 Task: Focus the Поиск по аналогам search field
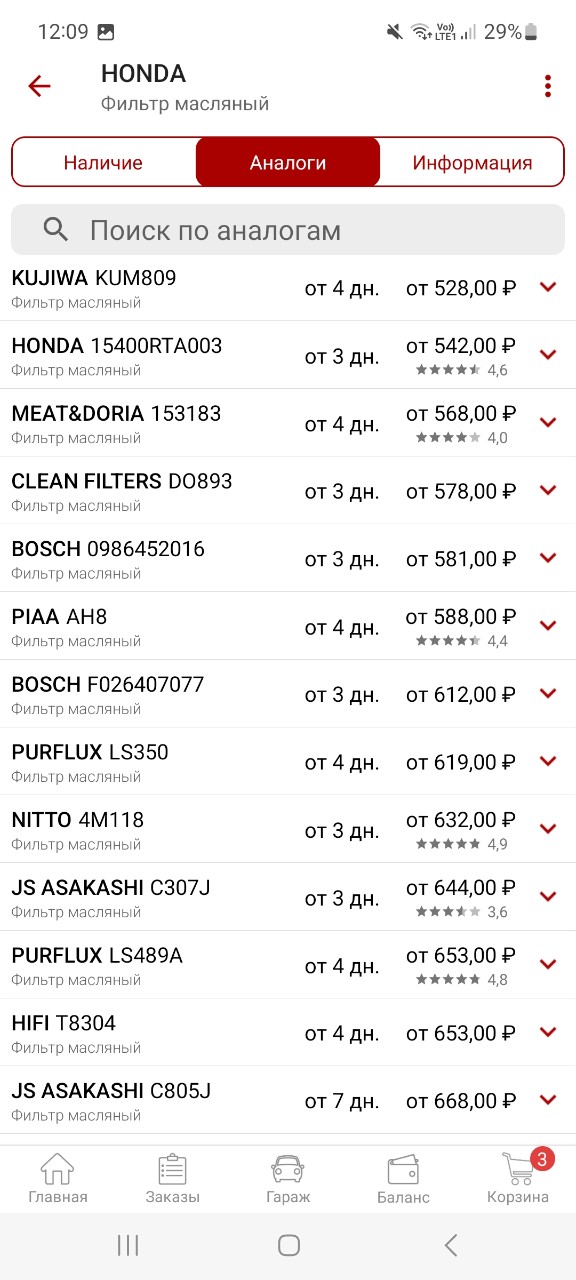click(x=288, y=230)
